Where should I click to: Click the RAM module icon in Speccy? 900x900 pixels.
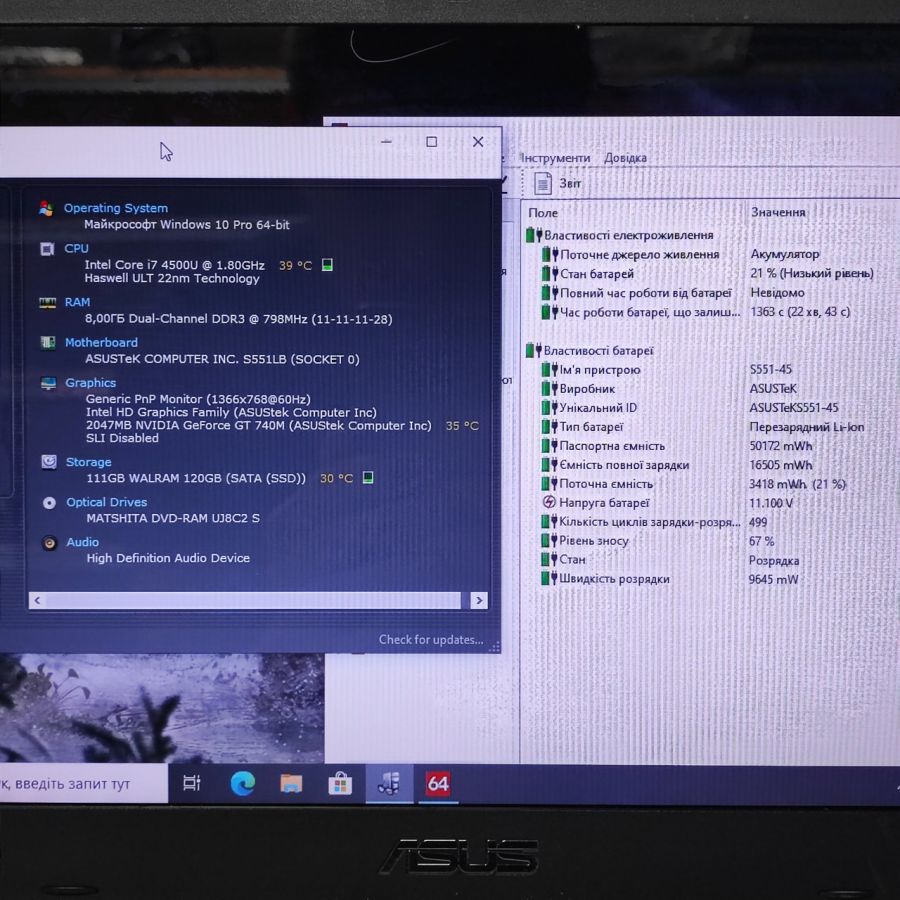coord(47,302)
